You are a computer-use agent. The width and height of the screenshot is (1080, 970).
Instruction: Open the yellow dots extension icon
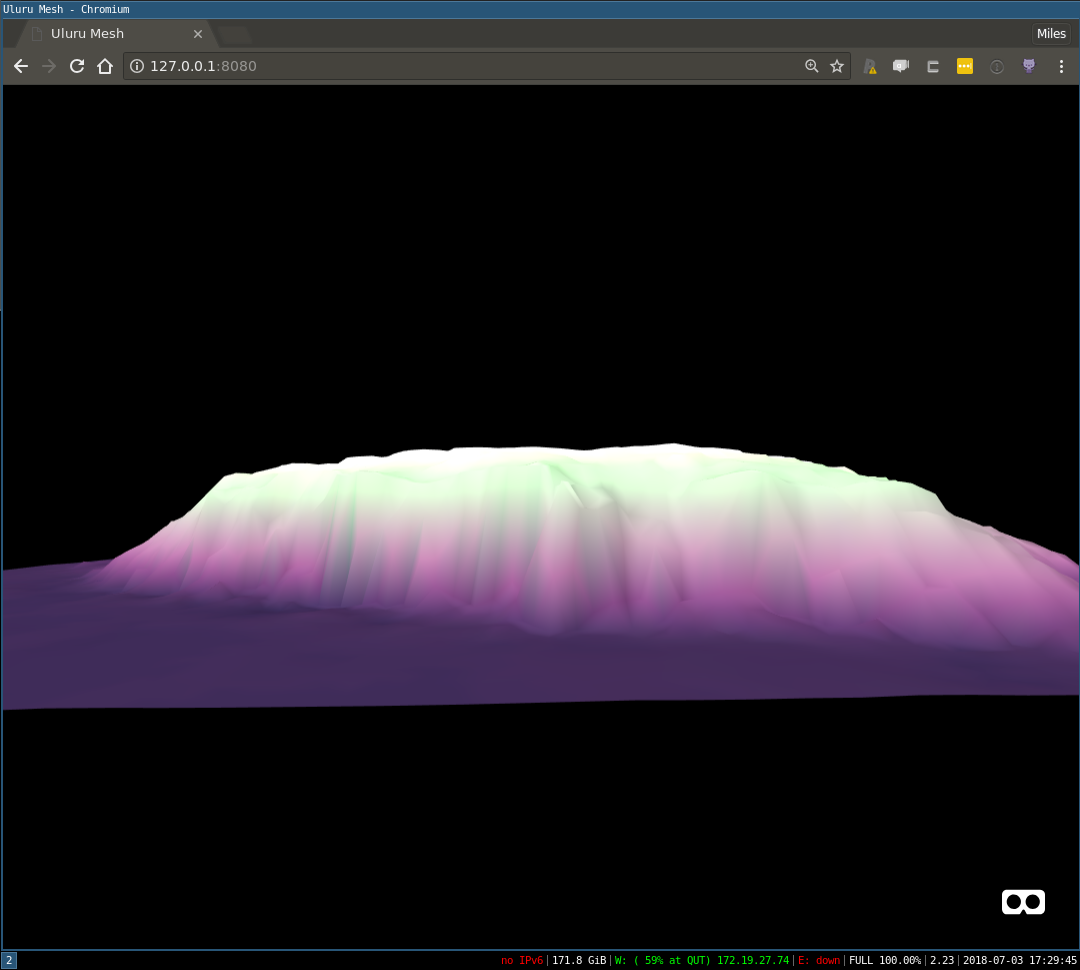[964, 66]
